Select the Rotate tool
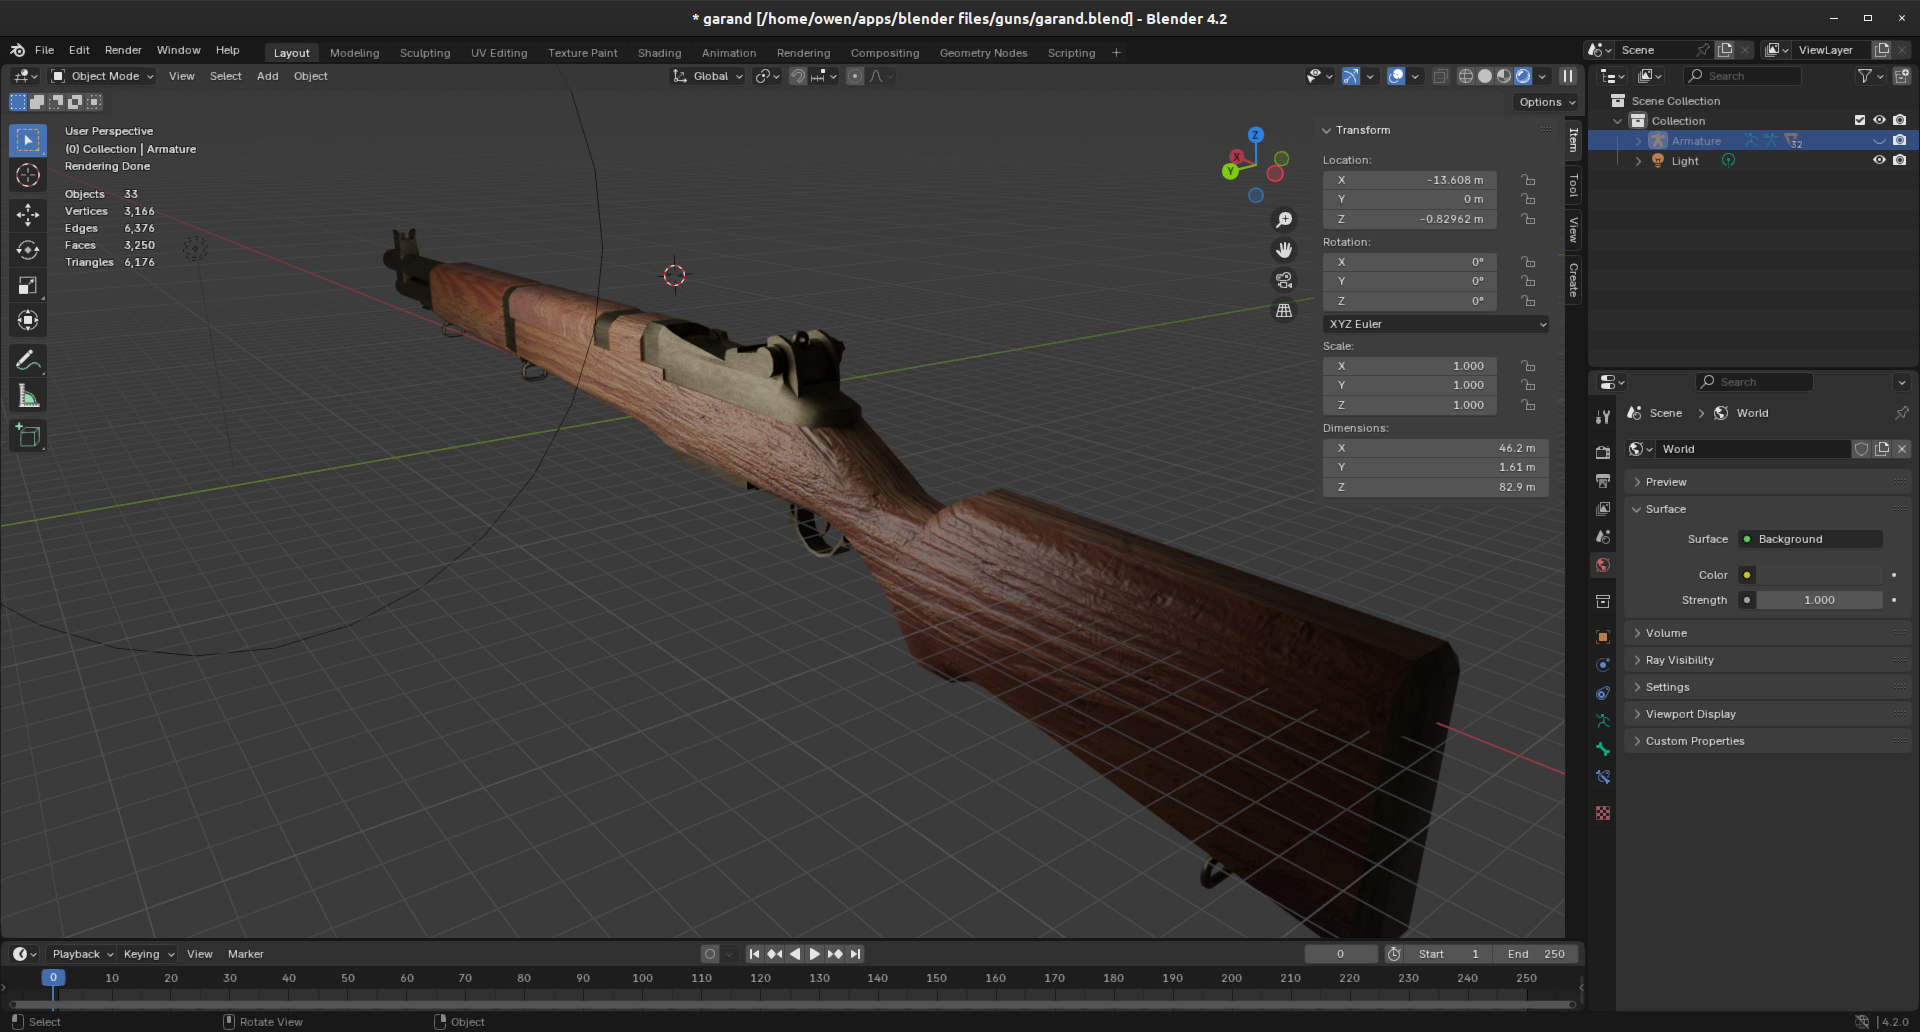Viewport: 1920px width, 1032px height. [x=28, y=250]
